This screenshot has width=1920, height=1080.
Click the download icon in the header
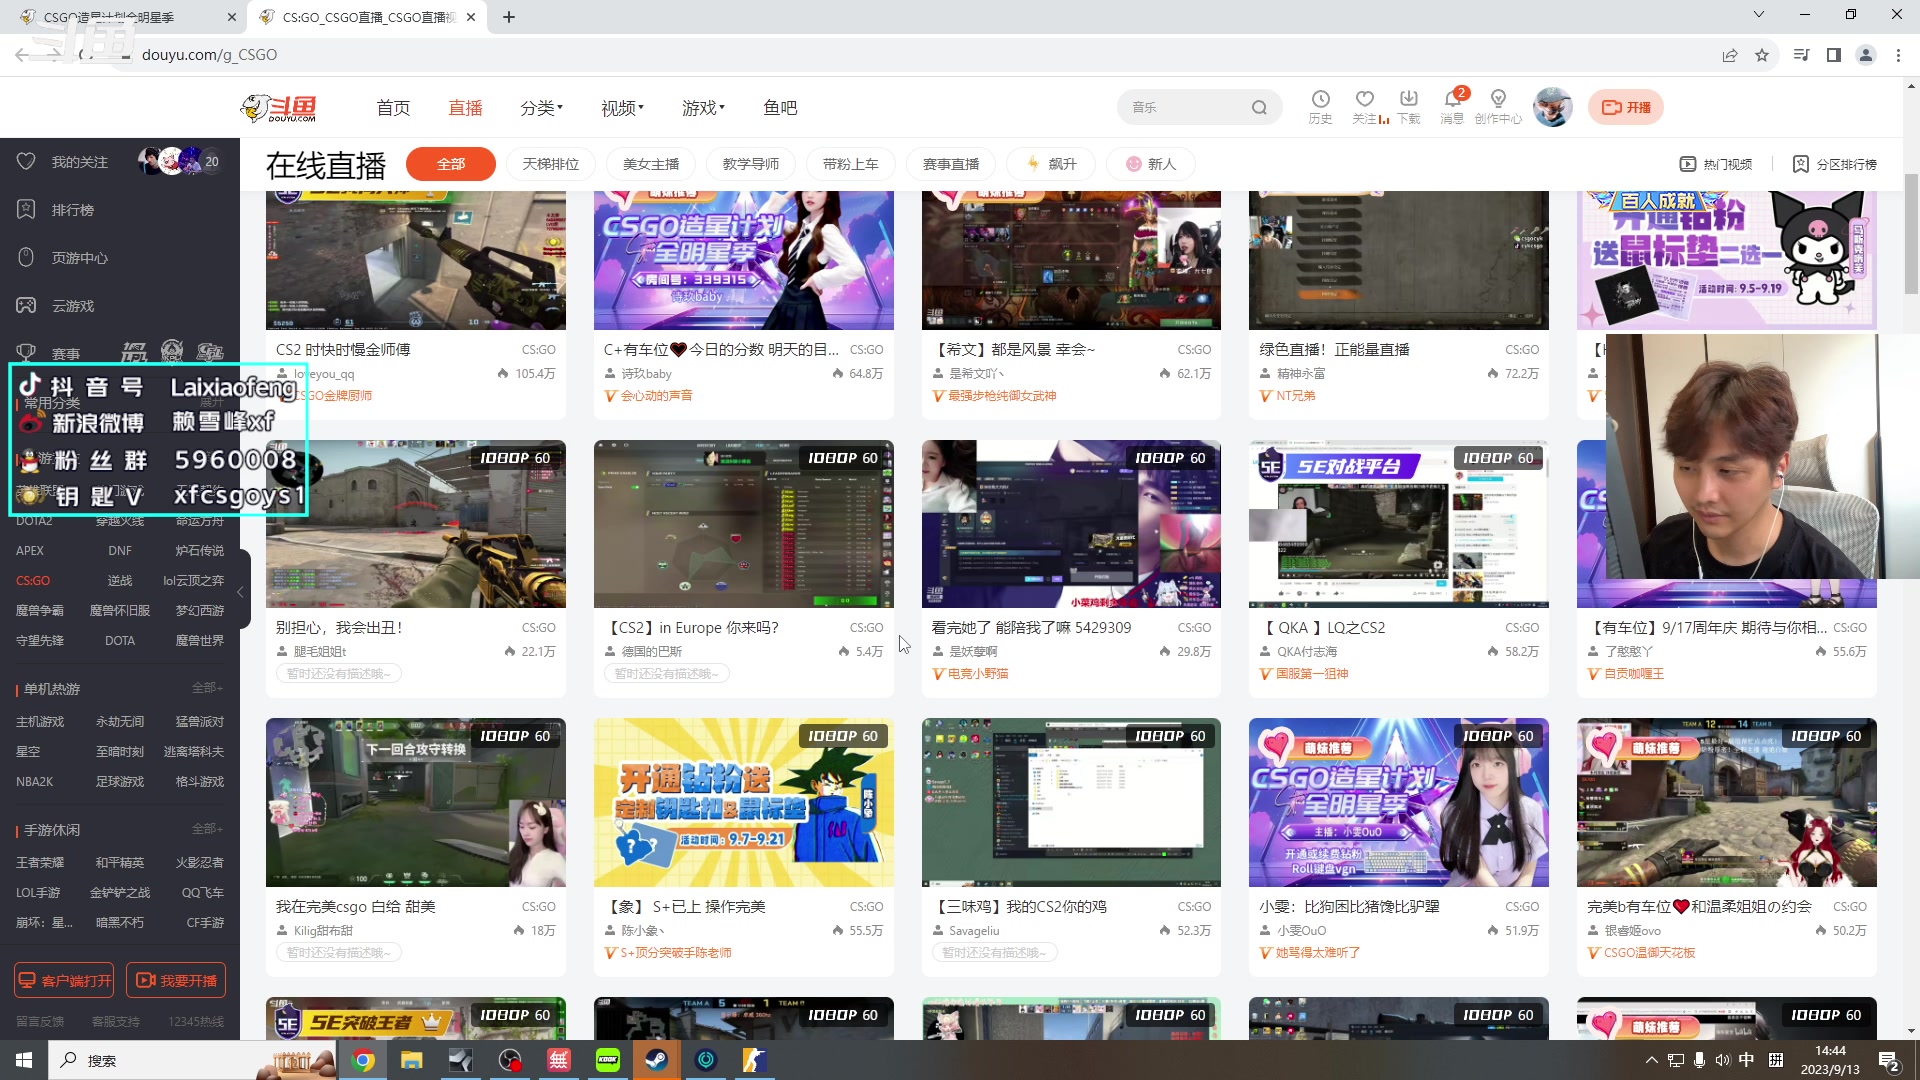(1408, 99)
